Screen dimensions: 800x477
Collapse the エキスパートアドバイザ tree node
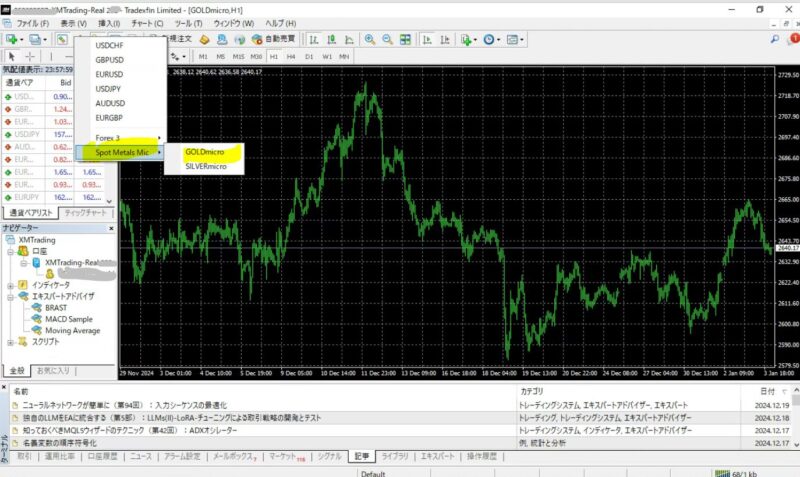click(x=10, y=296)
